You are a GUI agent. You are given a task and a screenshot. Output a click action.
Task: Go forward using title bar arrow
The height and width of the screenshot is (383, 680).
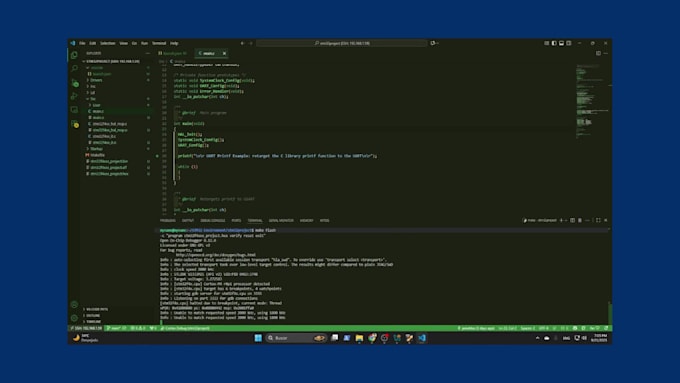click(x=251, y=43)
